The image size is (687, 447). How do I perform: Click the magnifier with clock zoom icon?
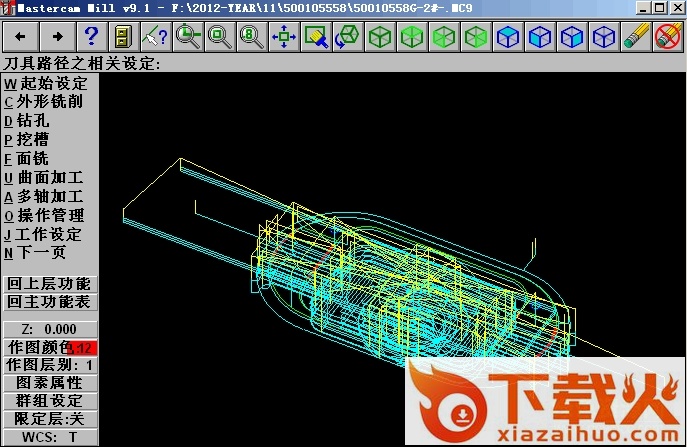pos(188,36)
